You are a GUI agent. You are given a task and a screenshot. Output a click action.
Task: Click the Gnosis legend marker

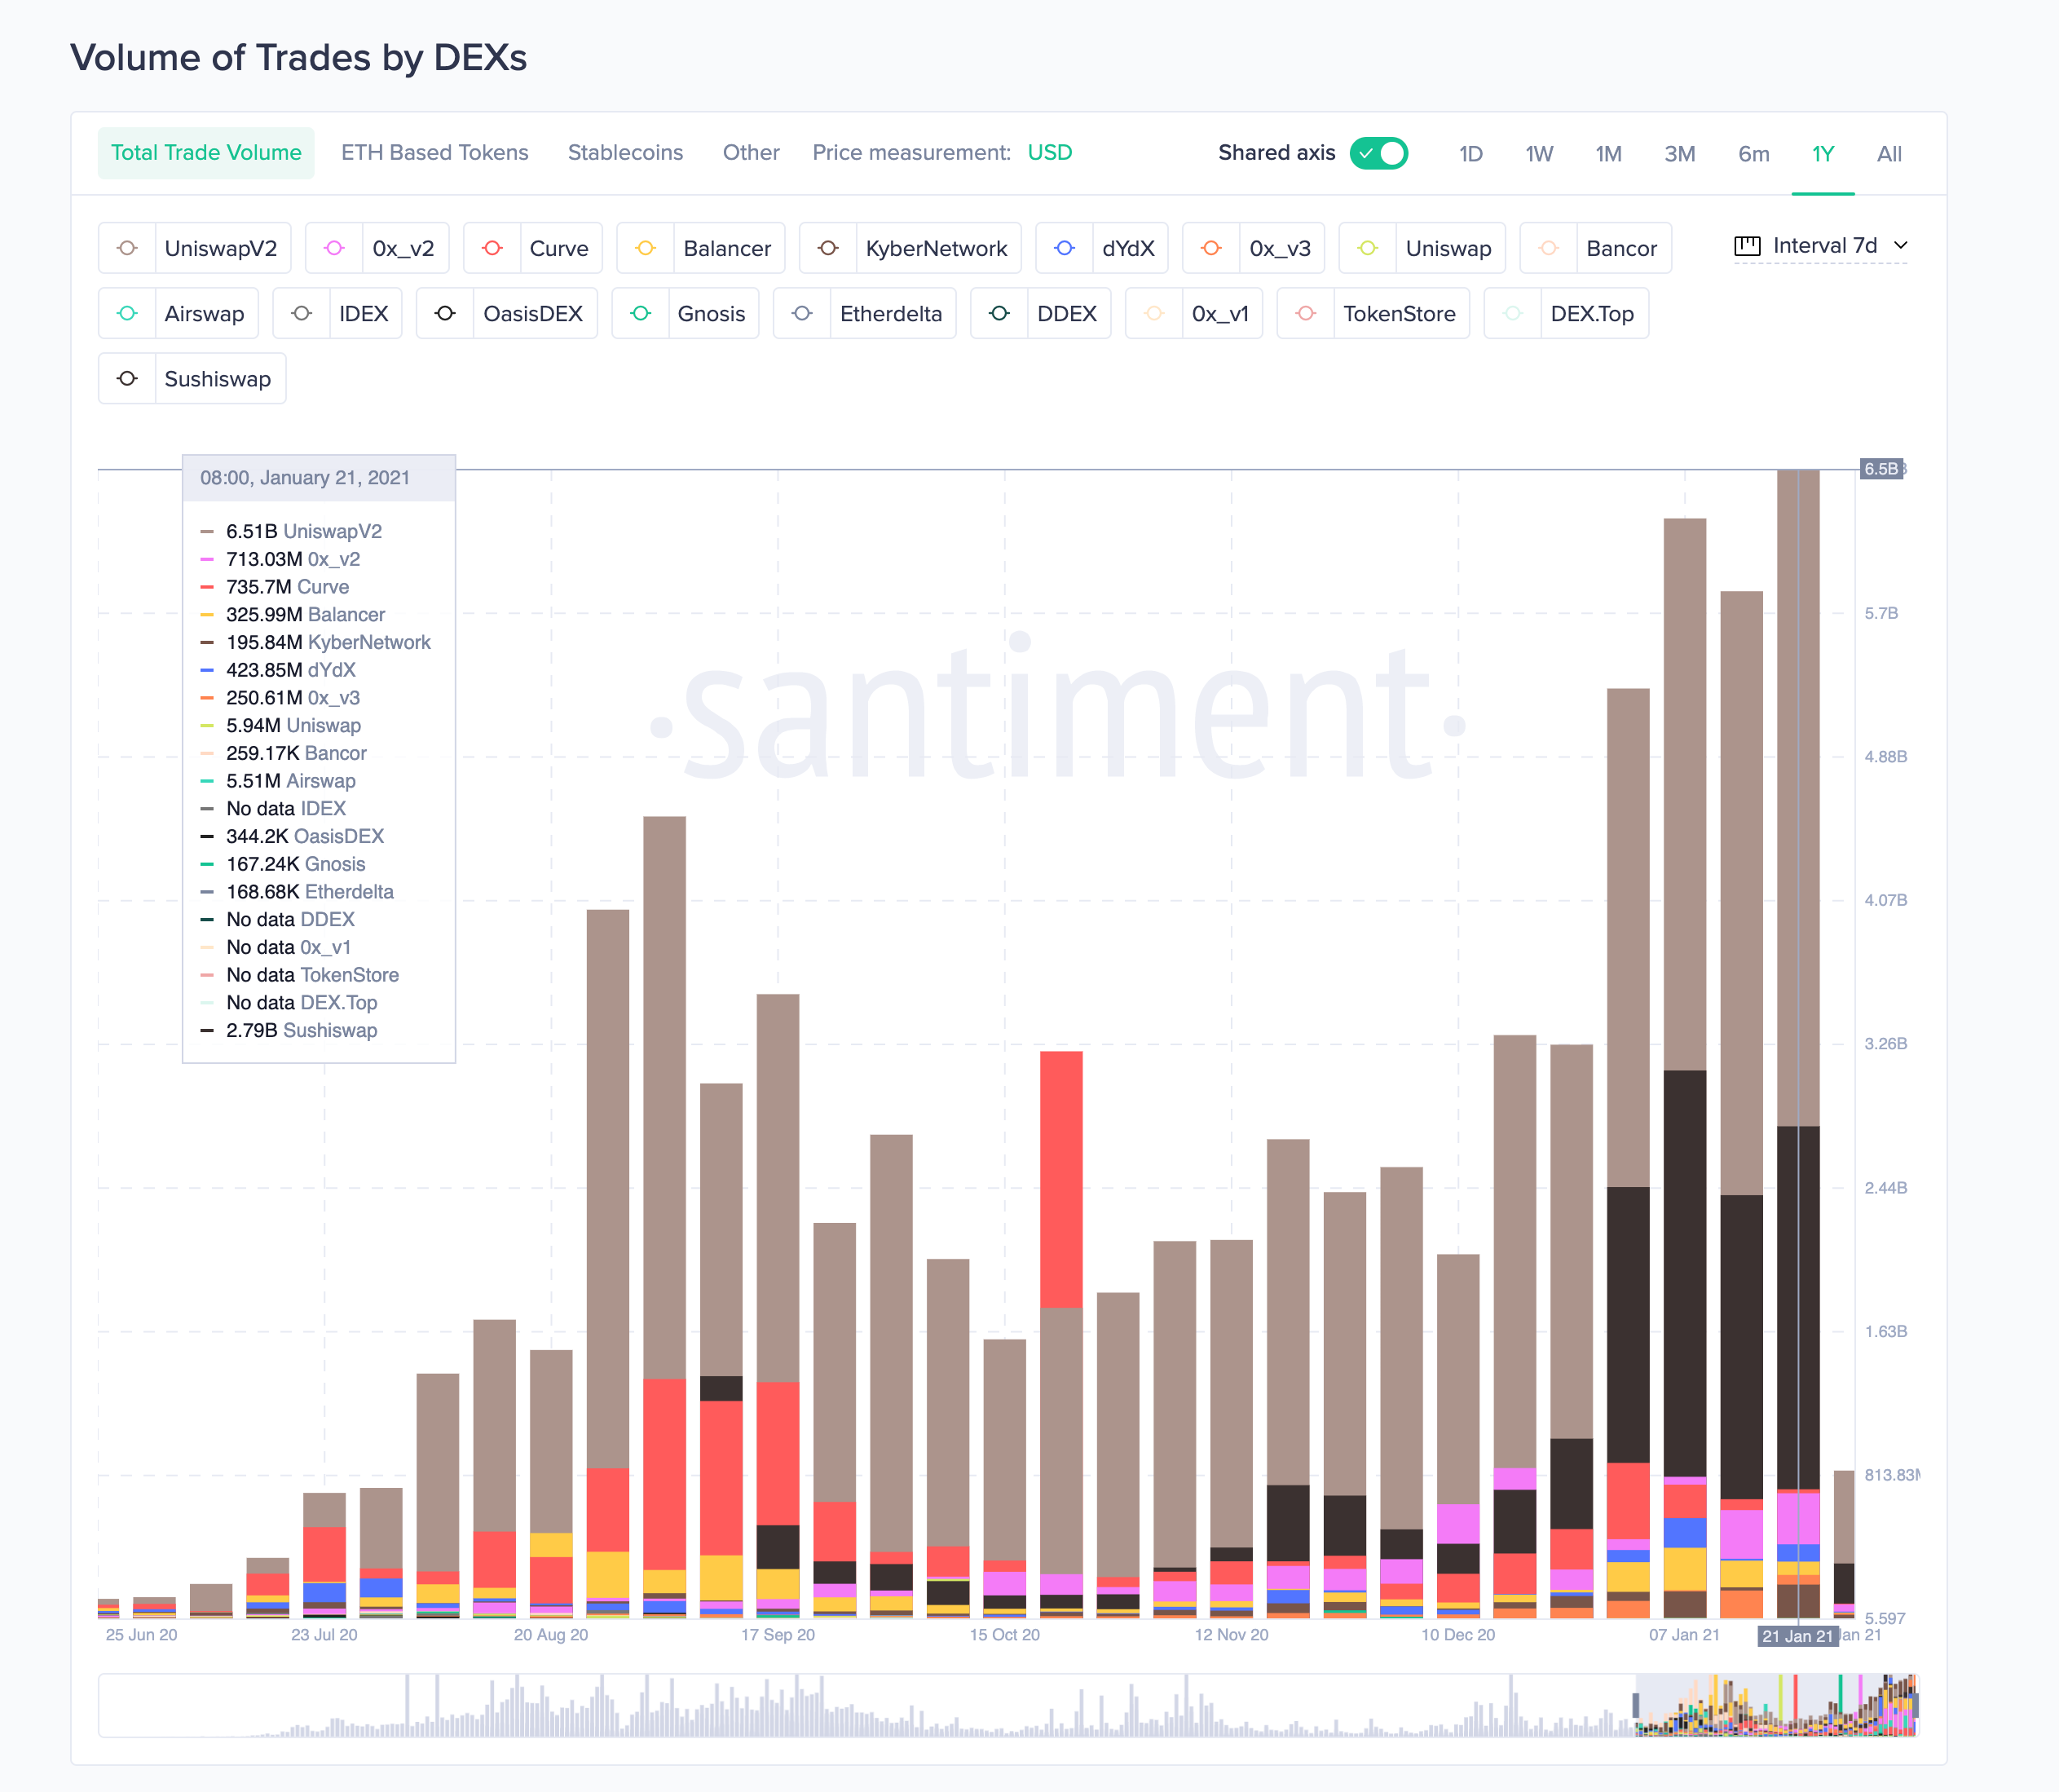(640, 313)
